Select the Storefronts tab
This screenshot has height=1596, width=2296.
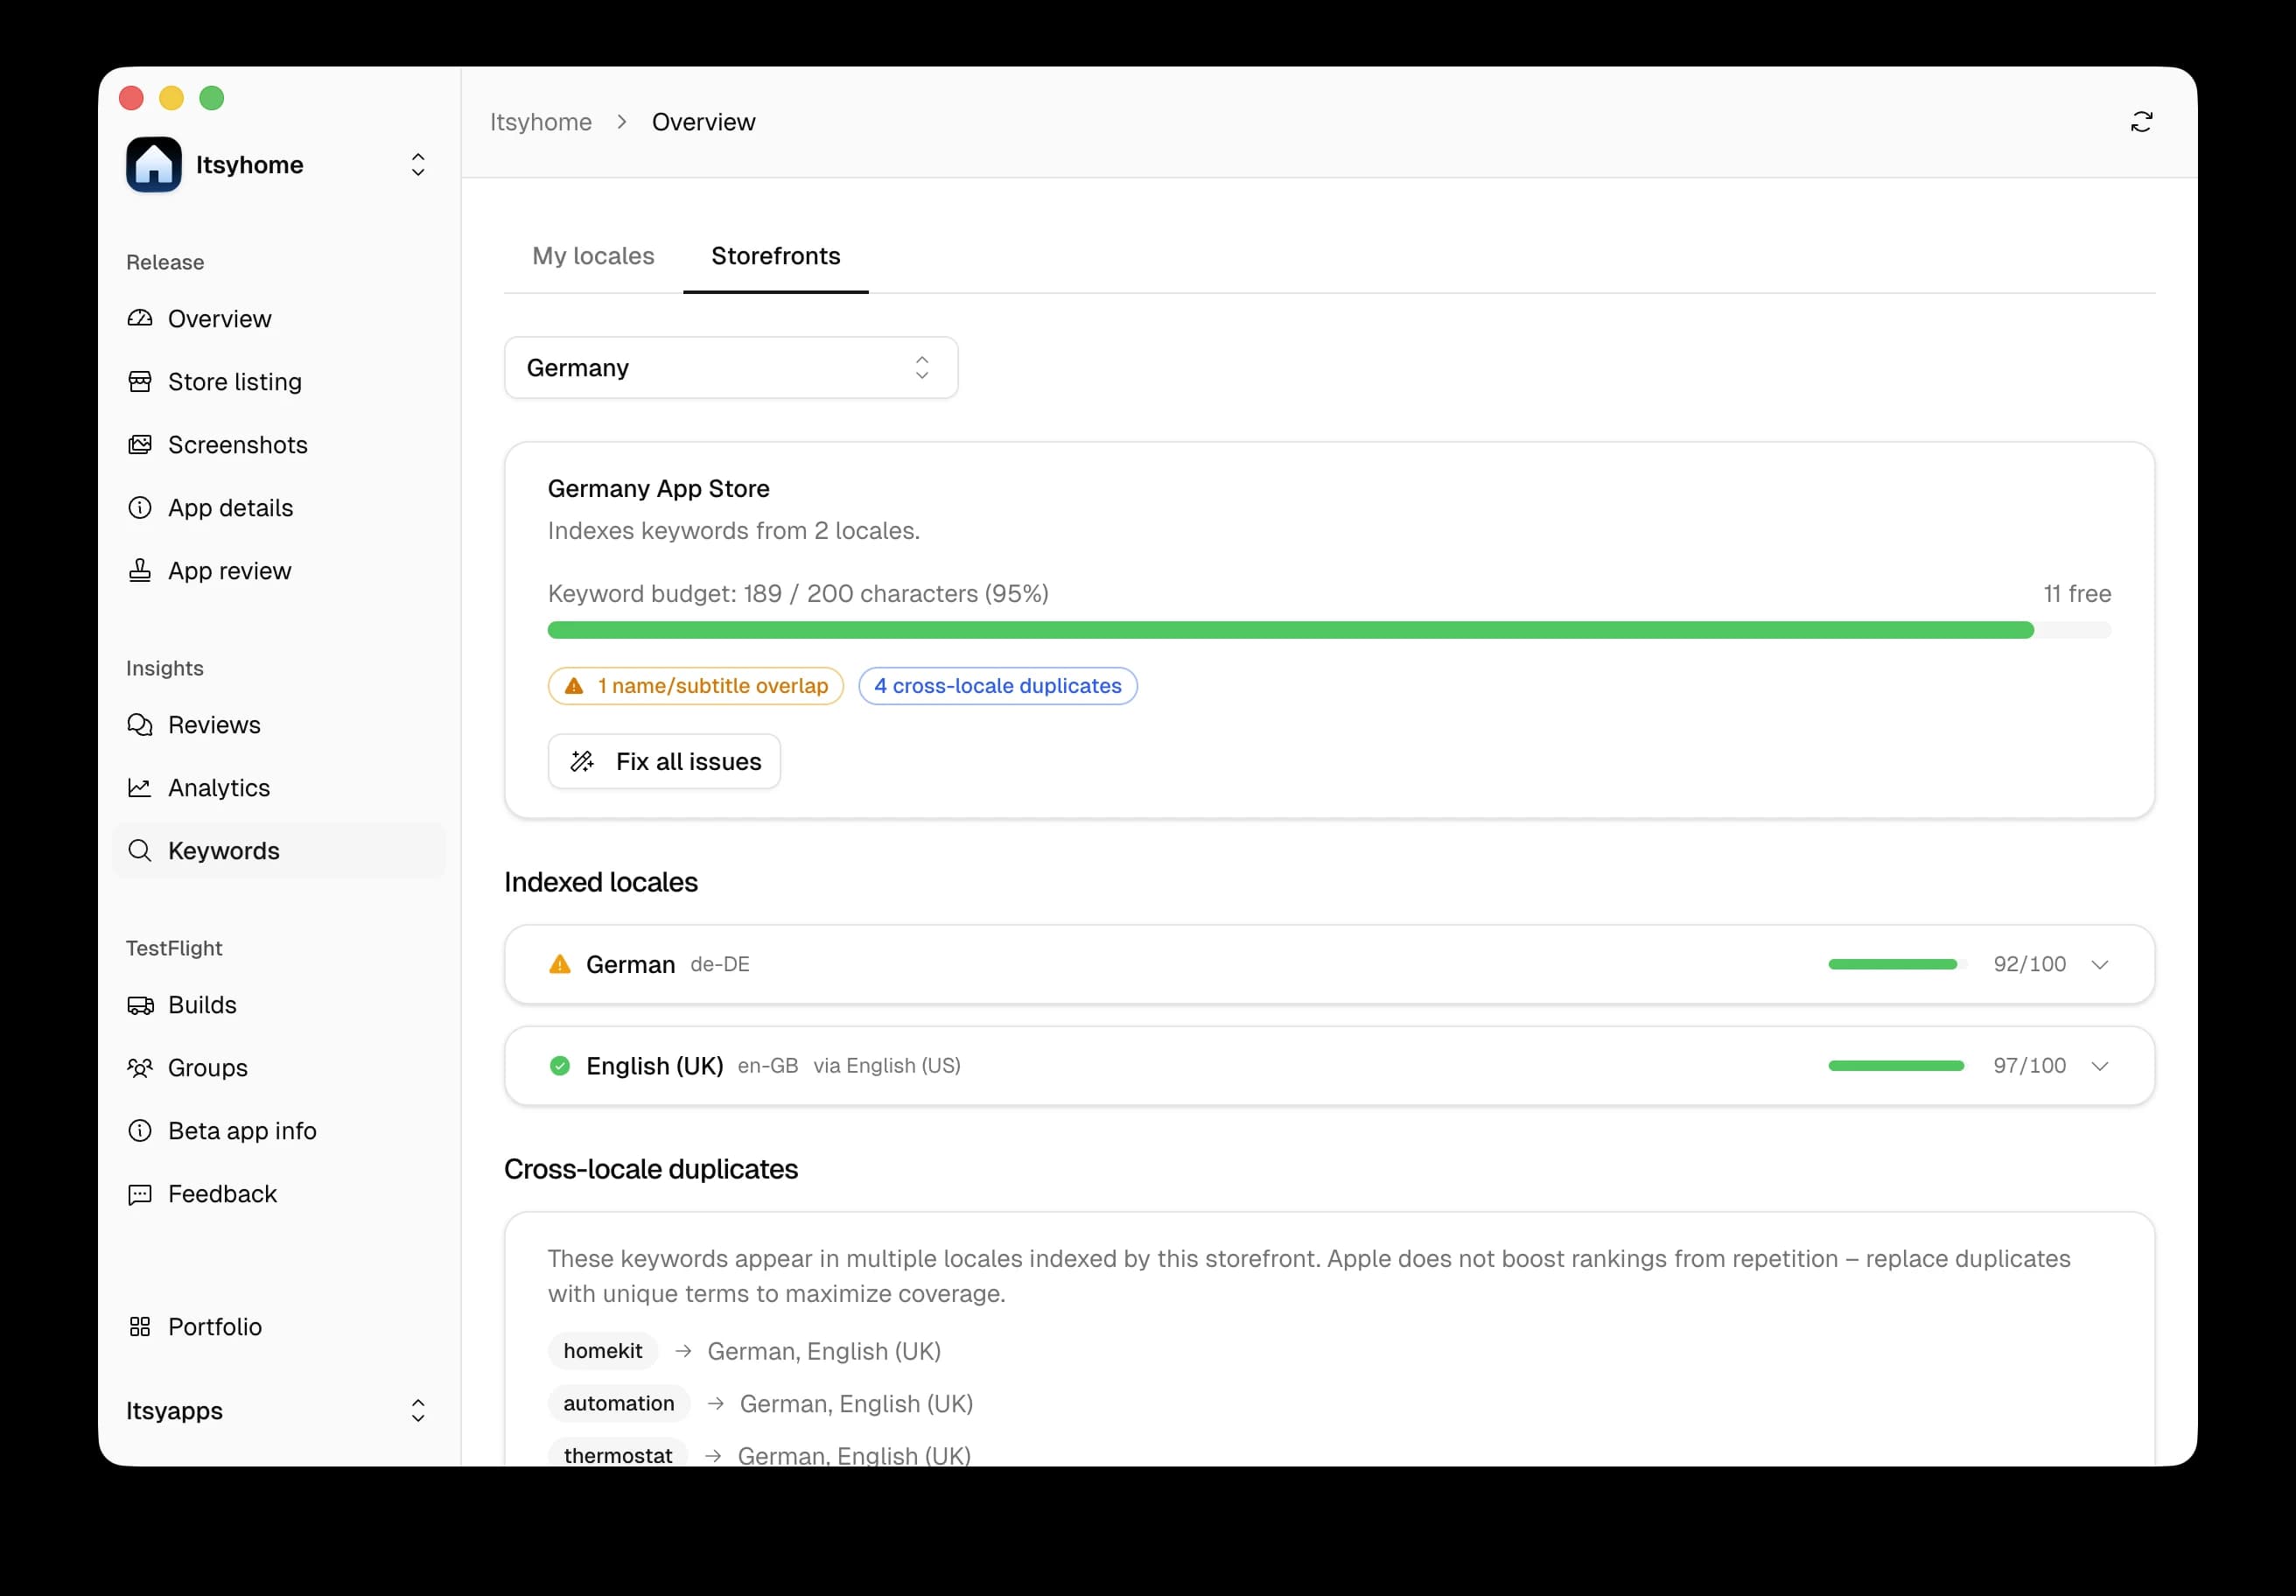[776, 256]
